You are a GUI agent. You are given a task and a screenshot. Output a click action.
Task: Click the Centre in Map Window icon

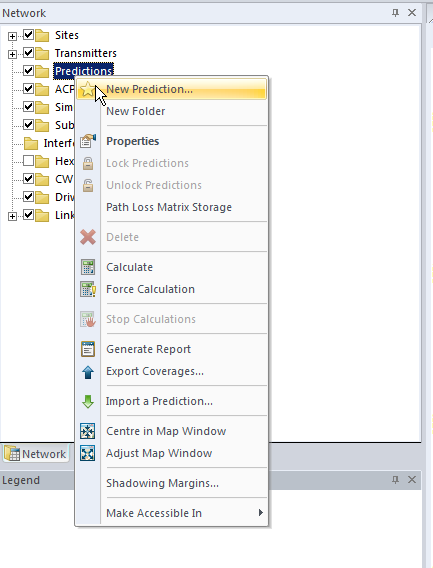[88, 431]
